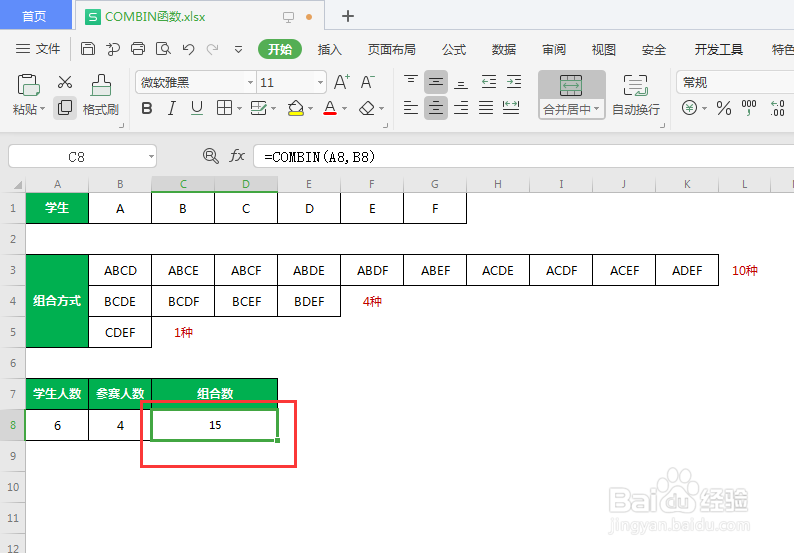The image size is (794, 553).
Task: Open 开发工具 Developer Tools tab
Action: click(719, 49)
